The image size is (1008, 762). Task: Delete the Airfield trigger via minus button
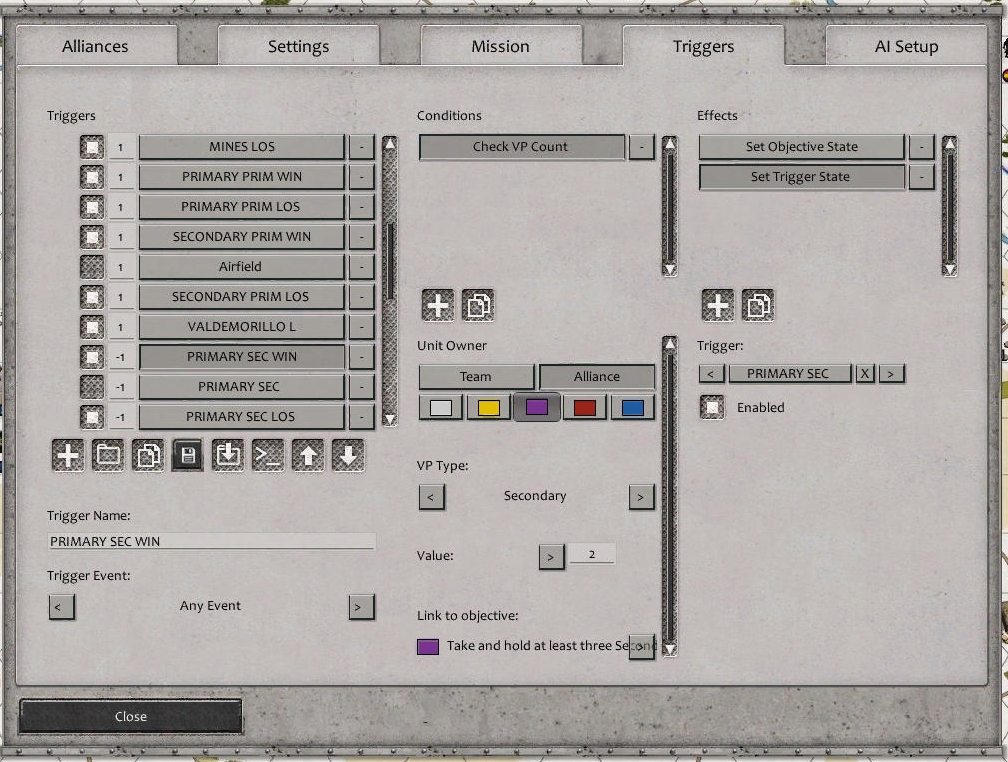pyautogui.click(x=362, y=267)
